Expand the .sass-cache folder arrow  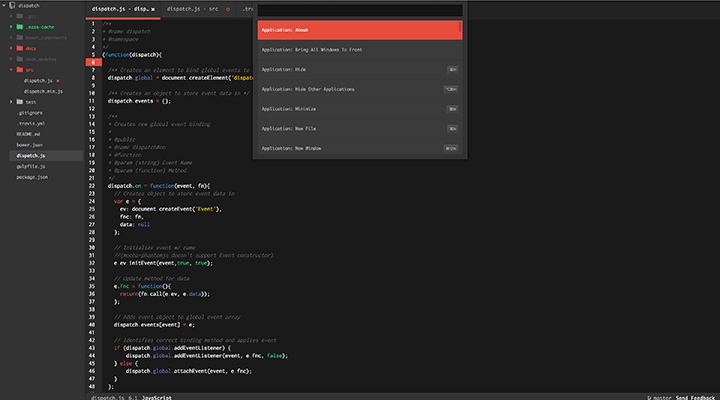pos(11,27)
